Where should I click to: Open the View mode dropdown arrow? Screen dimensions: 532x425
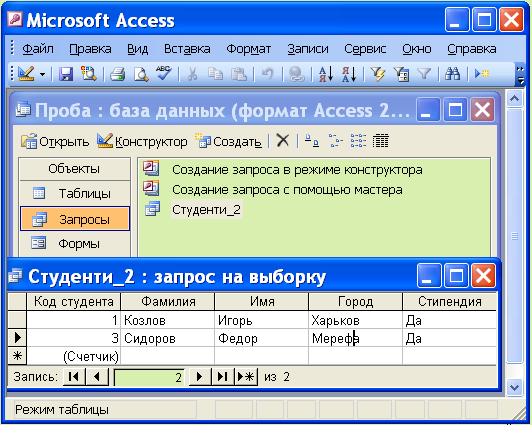(42, 74)
